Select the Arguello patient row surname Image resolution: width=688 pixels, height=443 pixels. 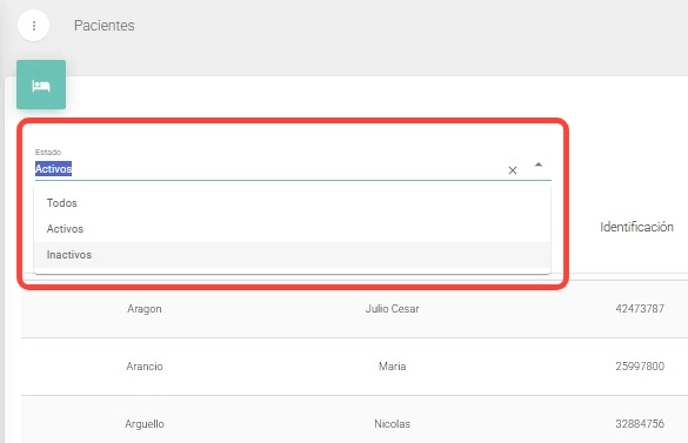click(x=144, y=424)
